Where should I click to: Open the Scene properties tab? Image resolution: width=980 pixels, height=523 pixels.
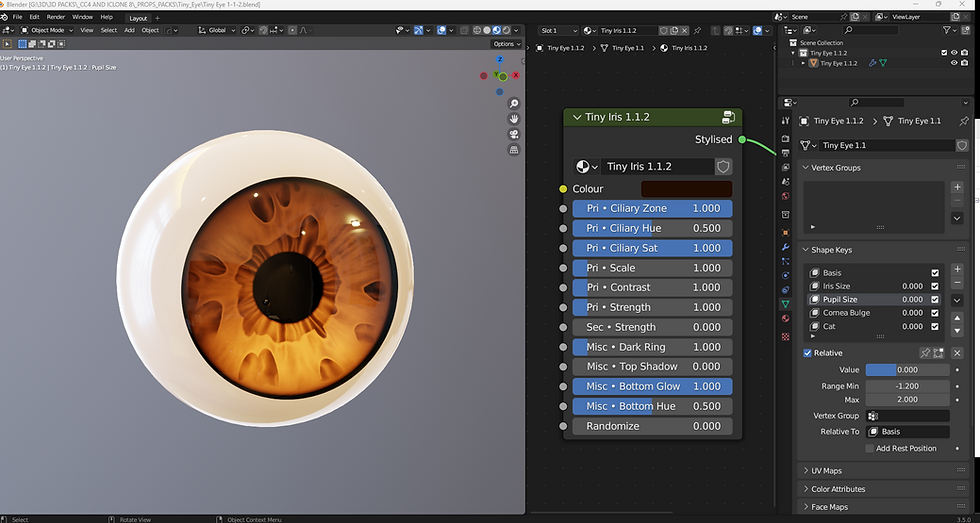(x=786, y=181)
